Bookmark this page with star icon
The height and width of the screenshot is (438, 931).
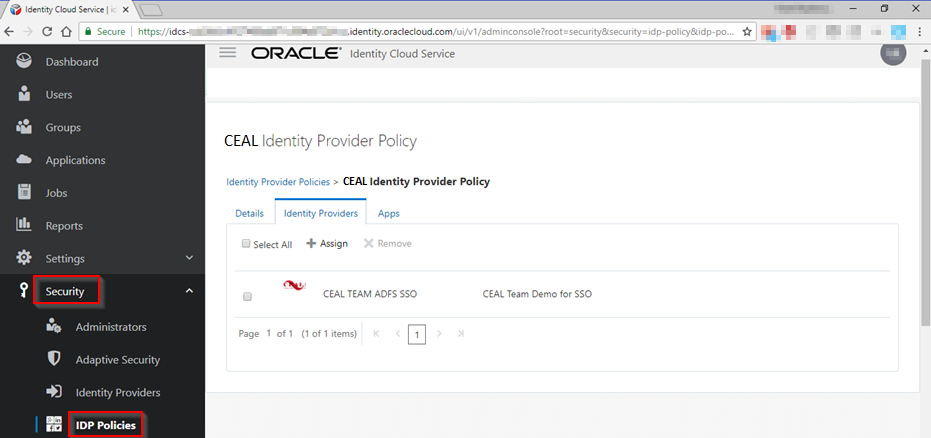click(747, 32)
